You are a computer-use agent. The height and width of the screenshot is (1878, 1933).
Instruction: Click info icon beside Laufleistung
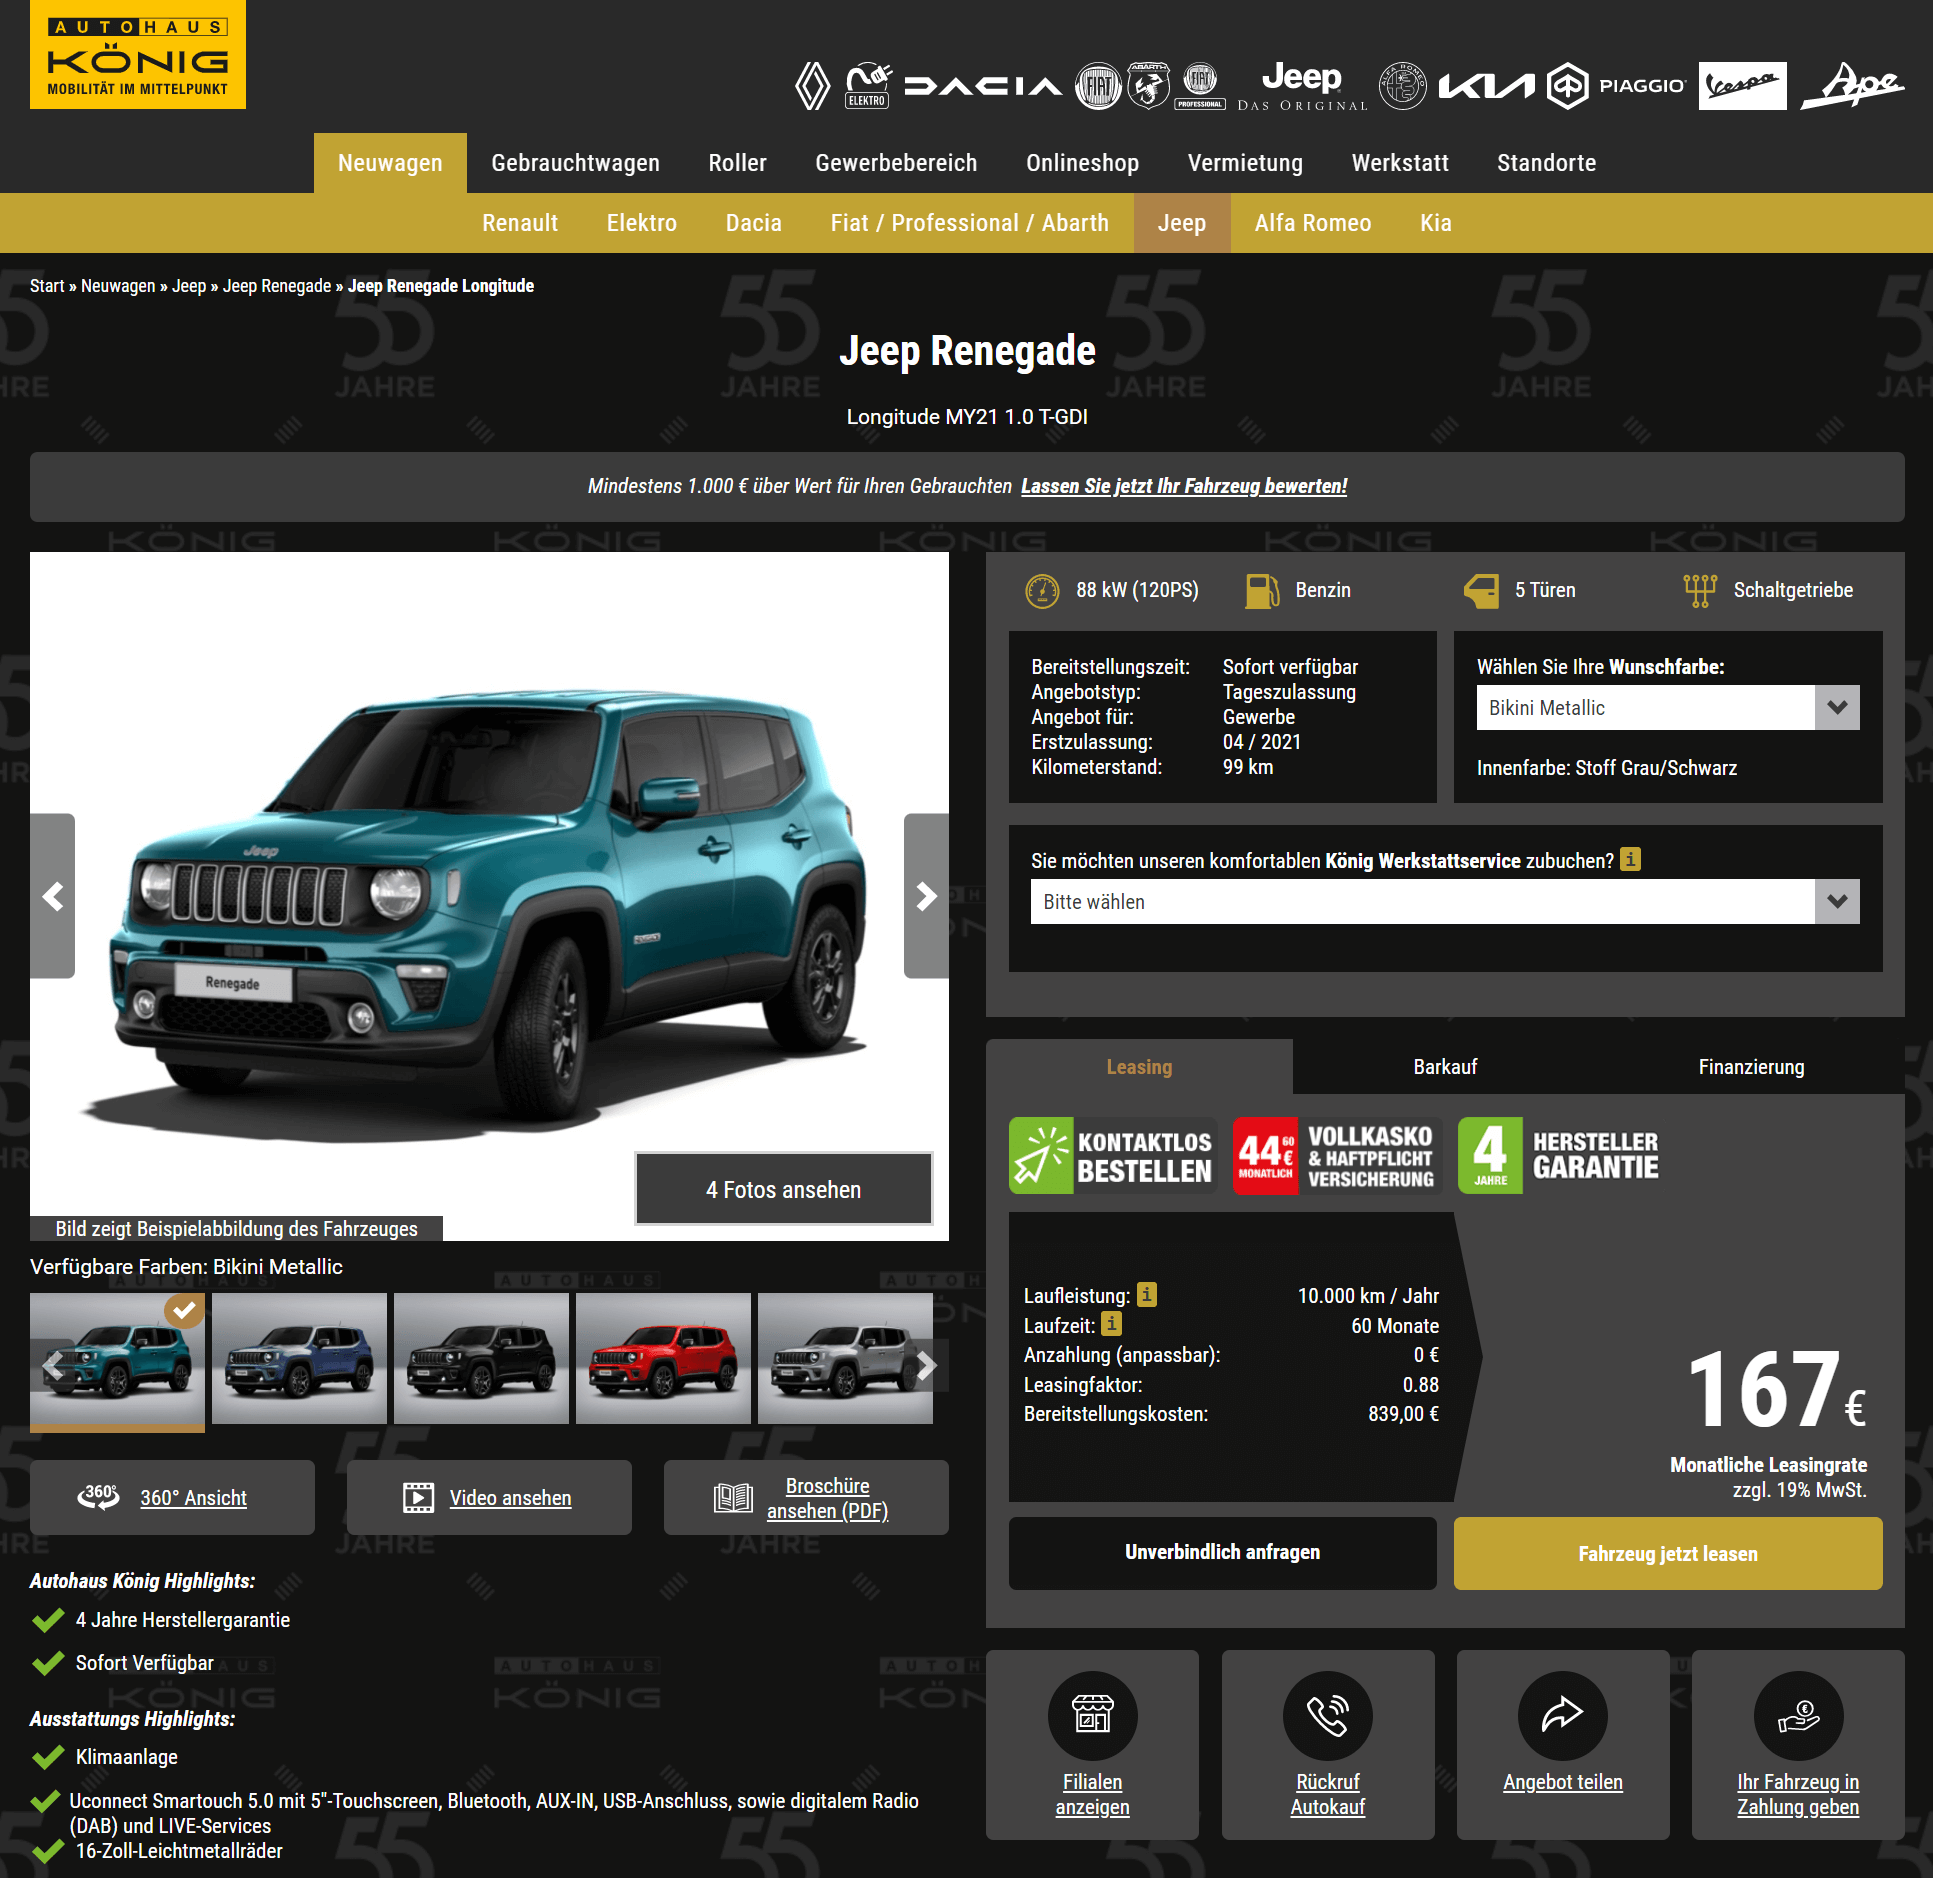[1147, 1294]
